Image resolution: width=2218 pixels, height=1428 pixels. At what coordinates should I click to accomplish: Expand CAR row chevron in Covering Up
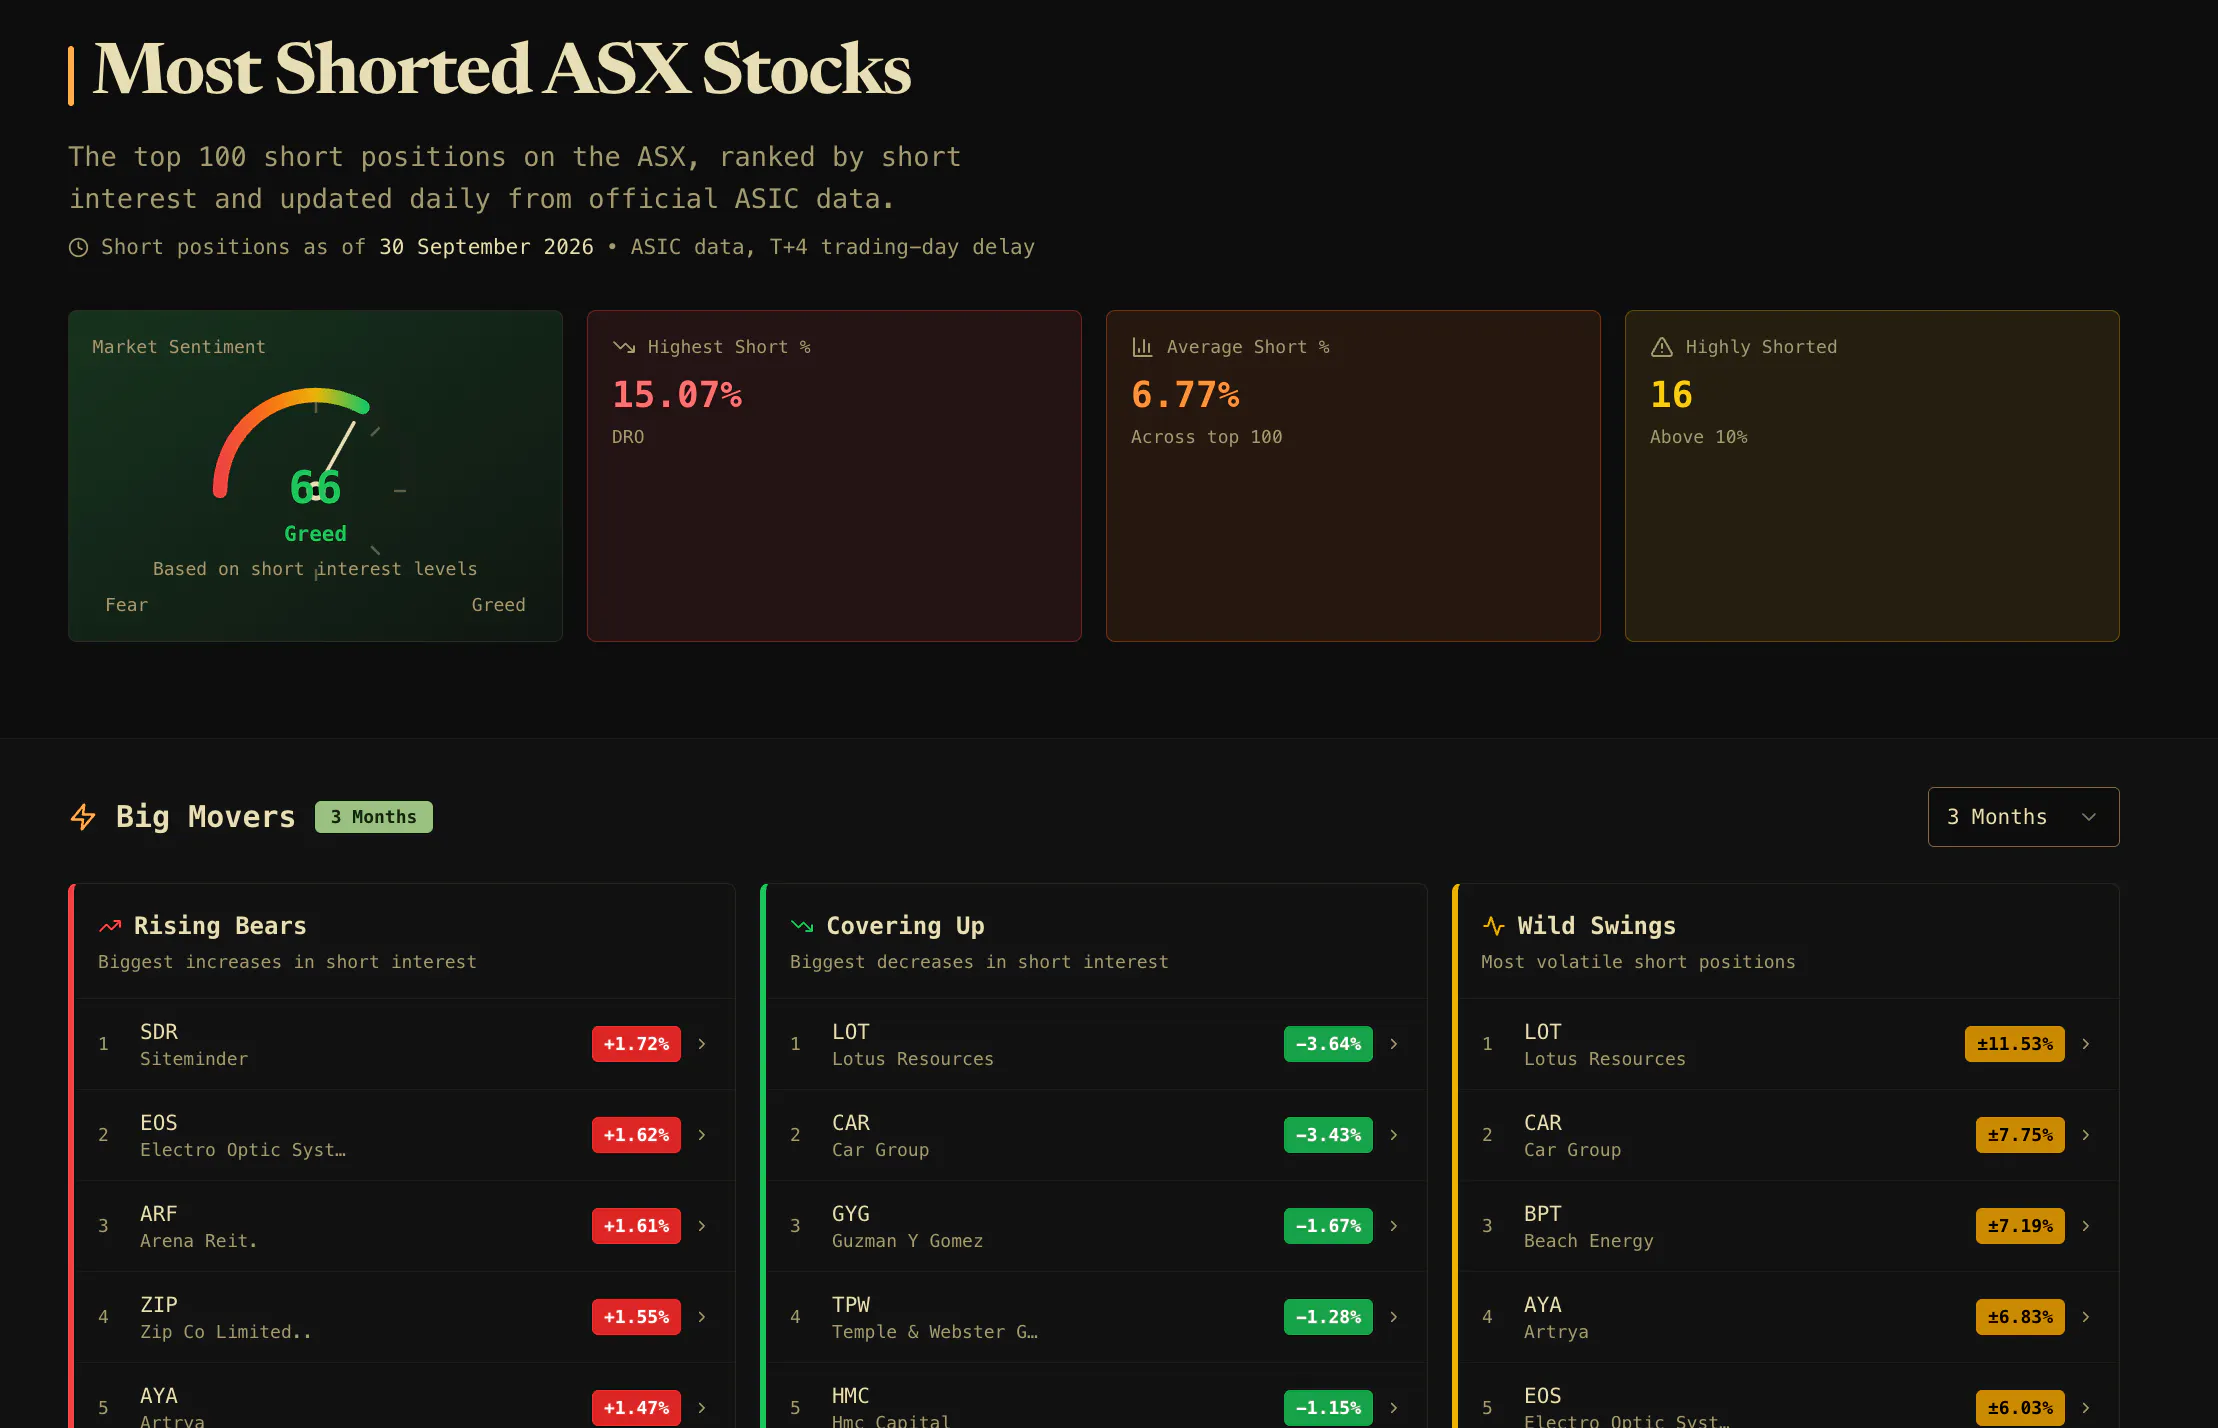point(1394,1135)
